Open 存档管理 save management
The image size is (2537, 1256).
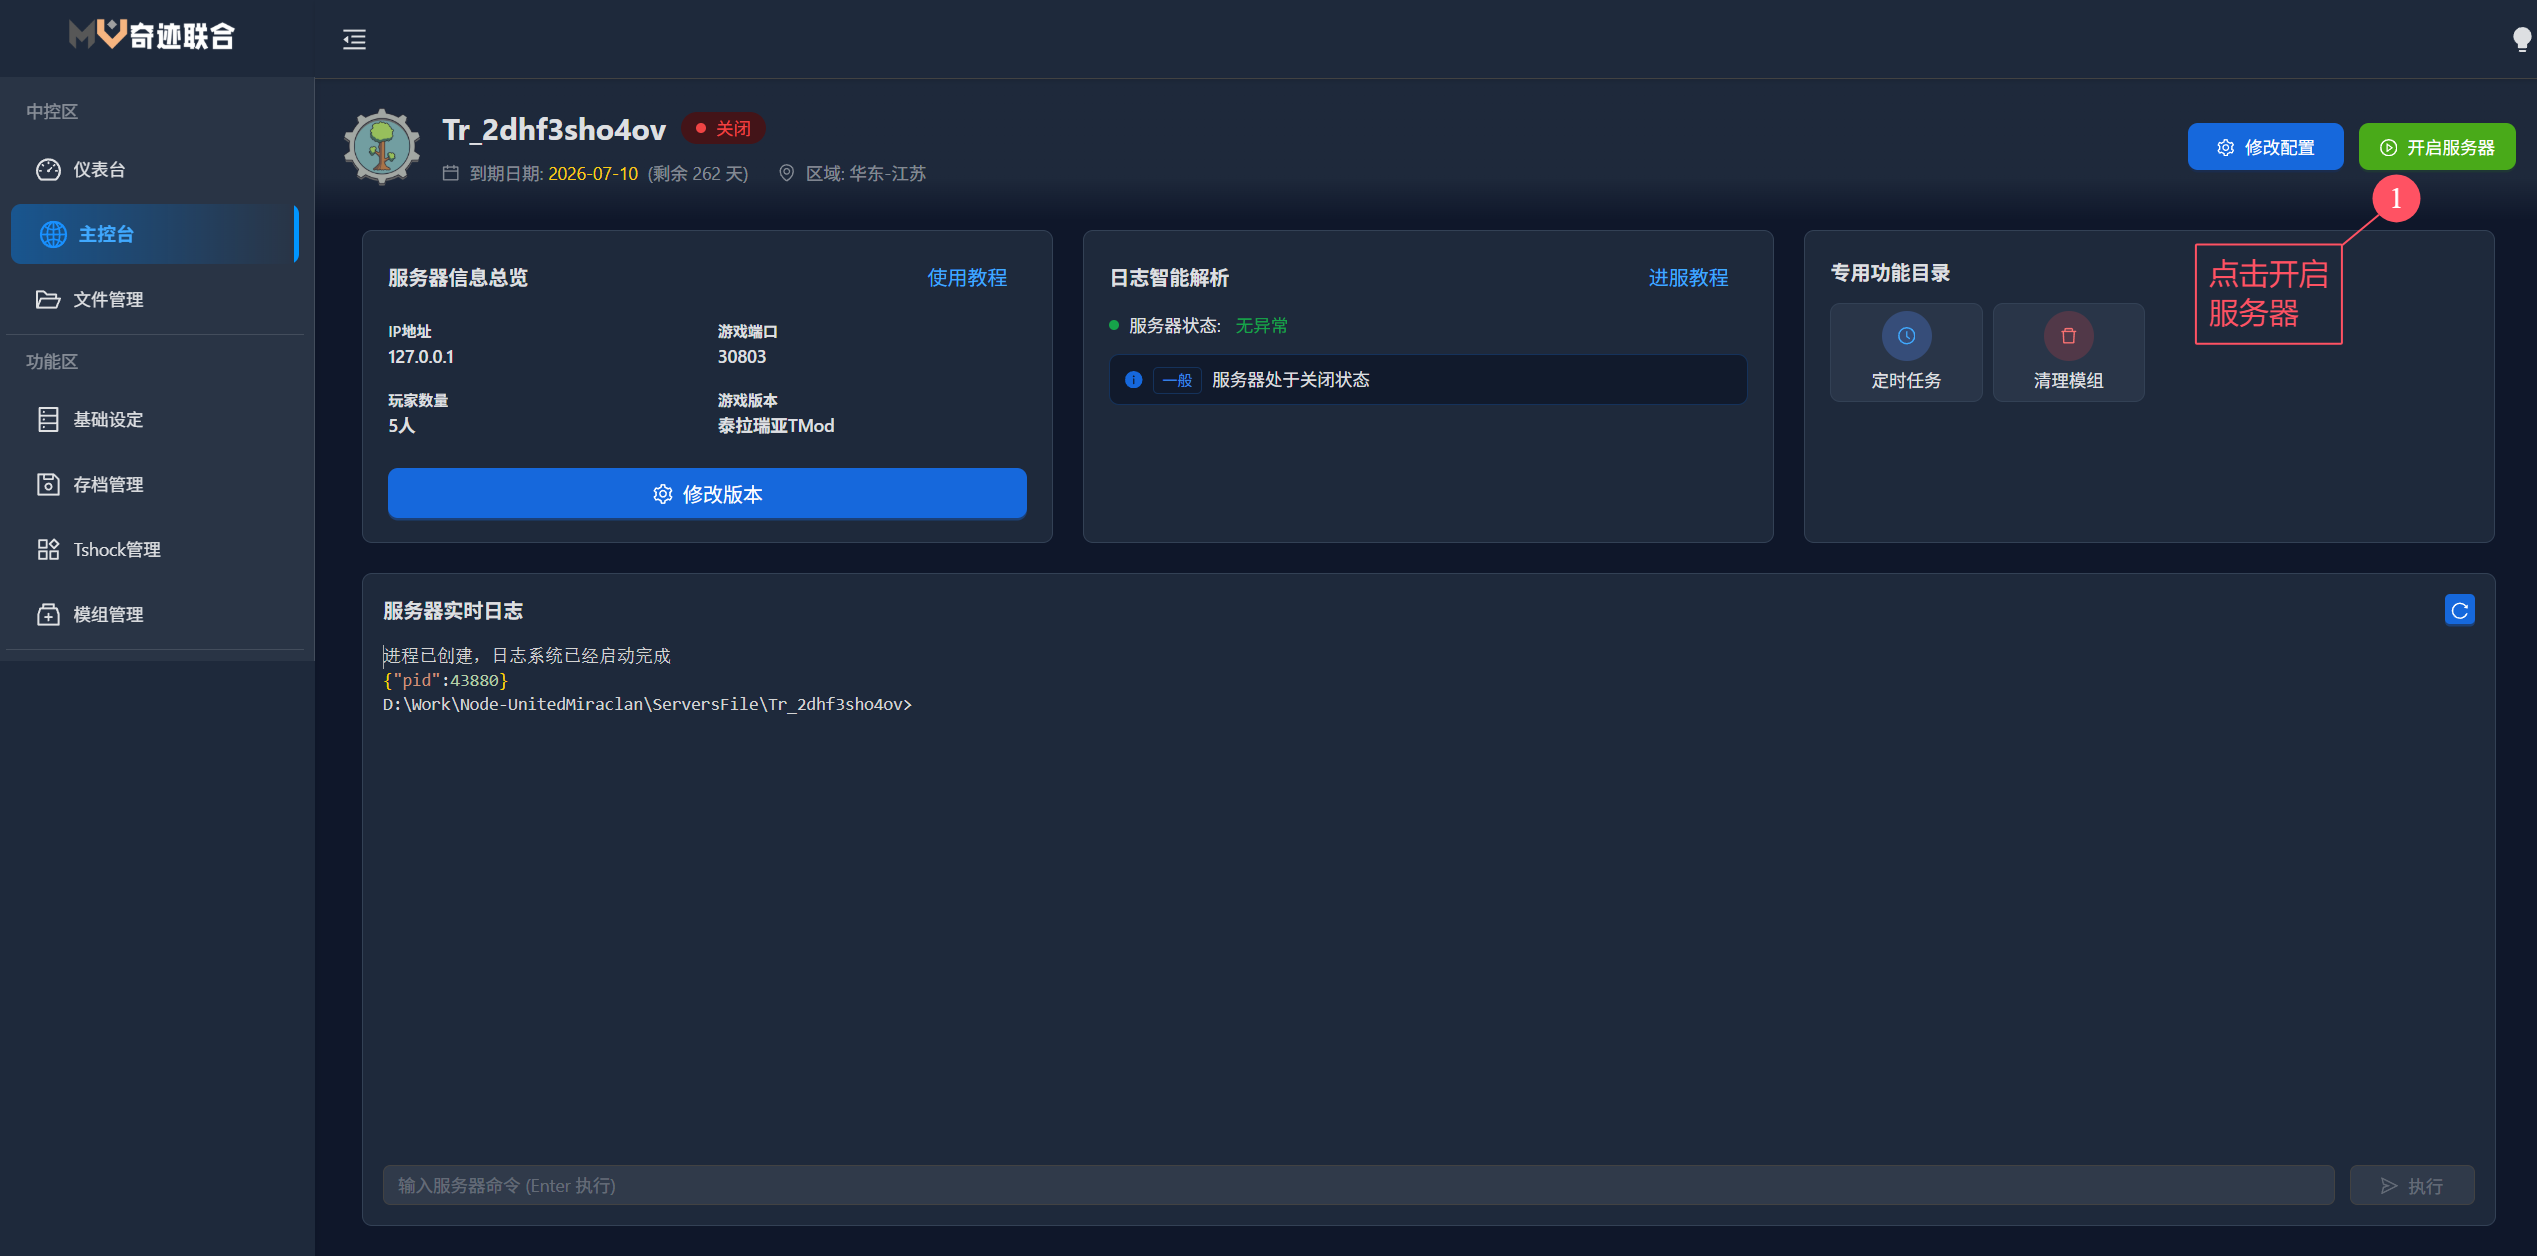point(107,484)
